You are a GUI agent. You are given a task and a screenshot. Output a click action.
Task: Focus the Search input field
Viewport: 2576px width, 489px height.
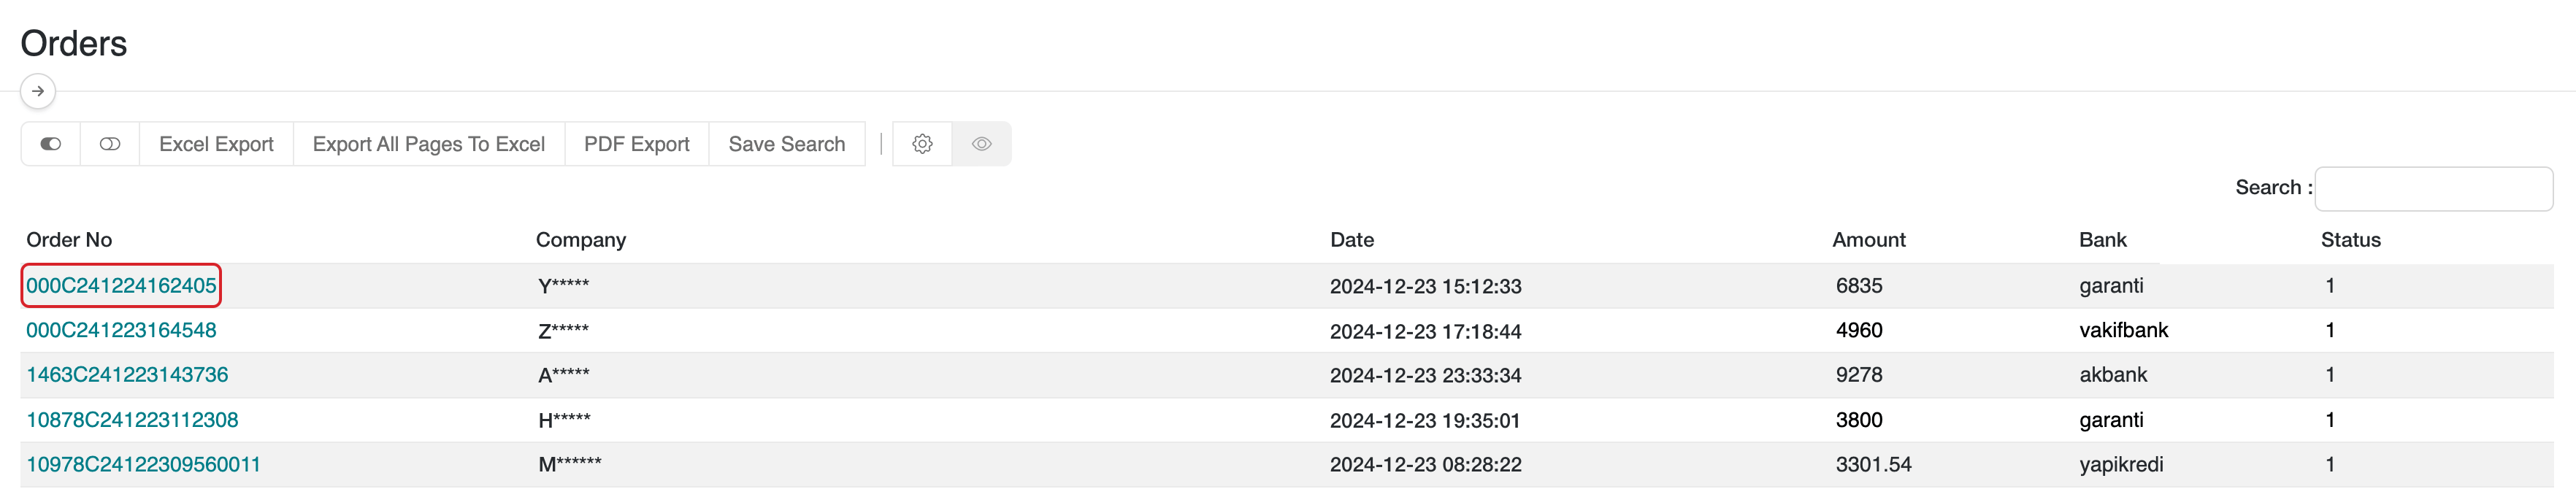(2432, 188)
